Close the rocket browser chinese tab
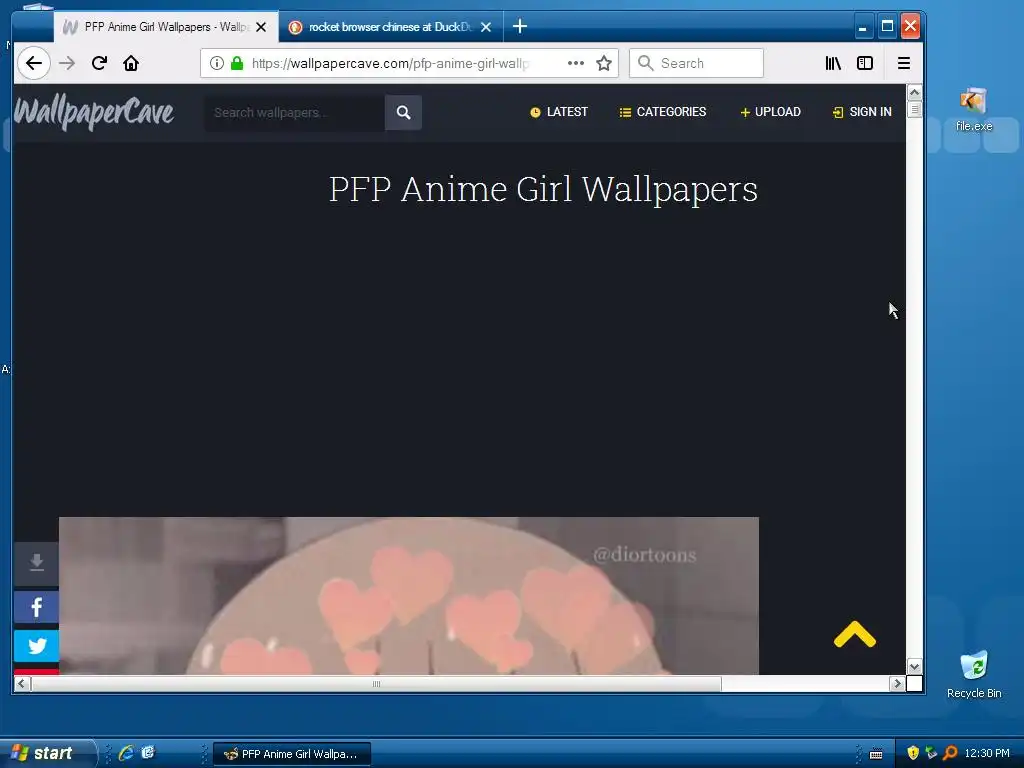1024x768 pixels. 486,27
